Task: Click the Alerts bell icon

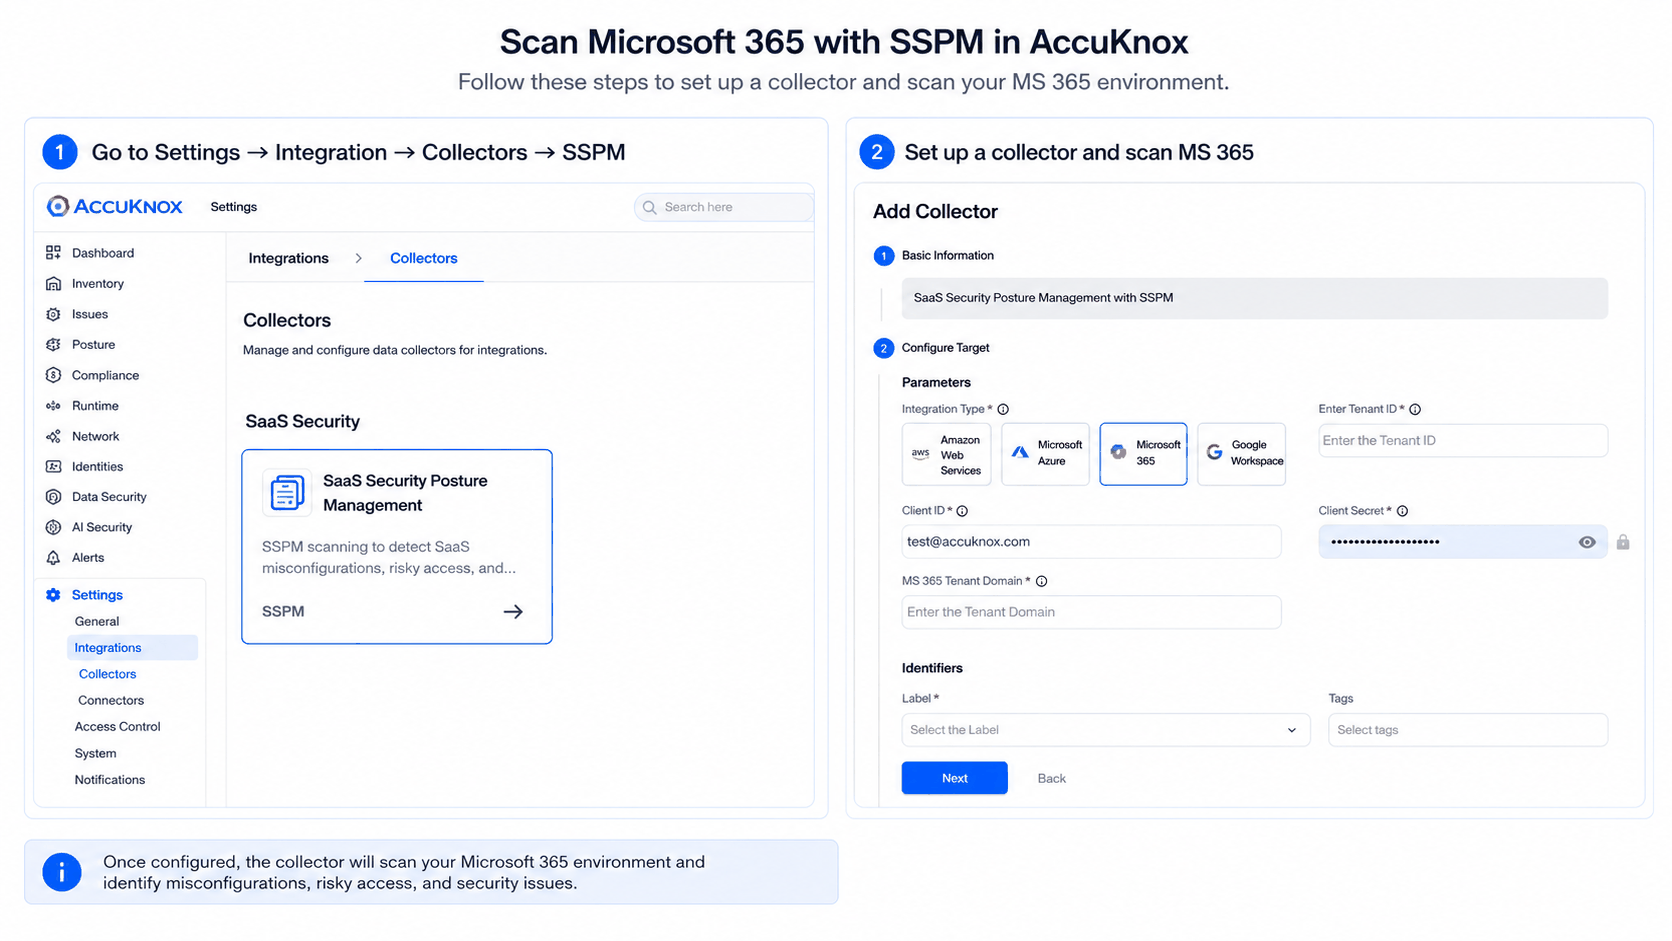Action: [x=53, y=558]
